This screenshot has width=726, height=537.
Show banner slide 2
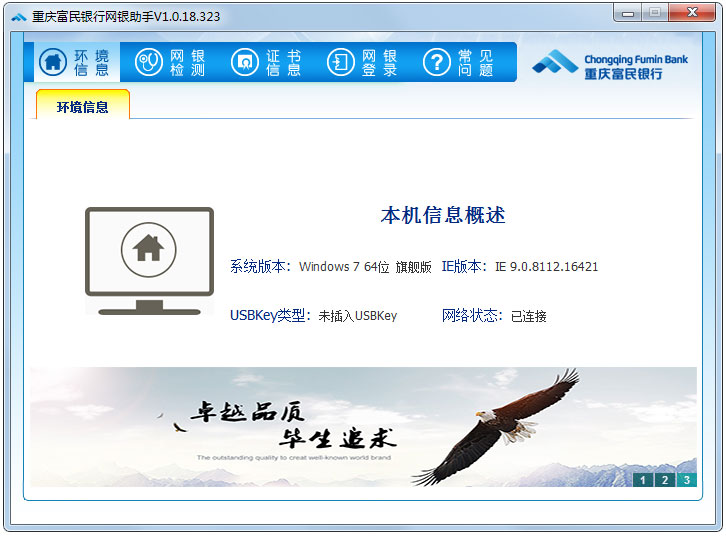click(665, 480)
